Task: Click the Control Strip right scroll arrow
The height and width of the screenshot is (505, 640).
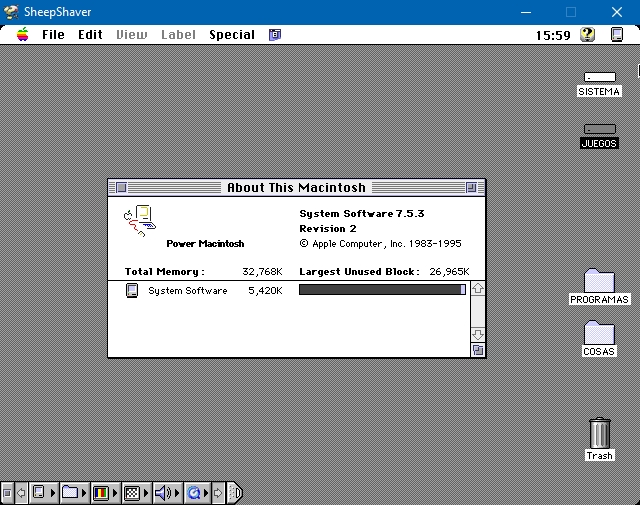Action: [218, 493]
